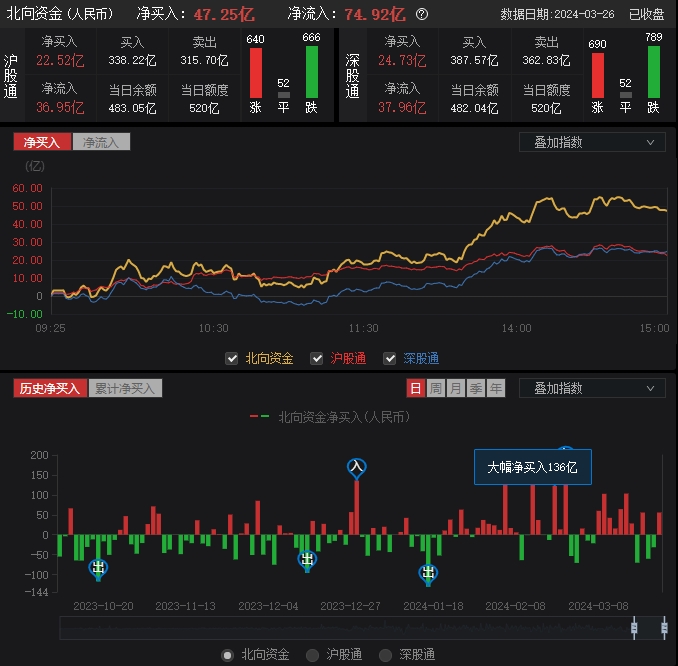Click the left handle of the range slider

coord(634,628)
